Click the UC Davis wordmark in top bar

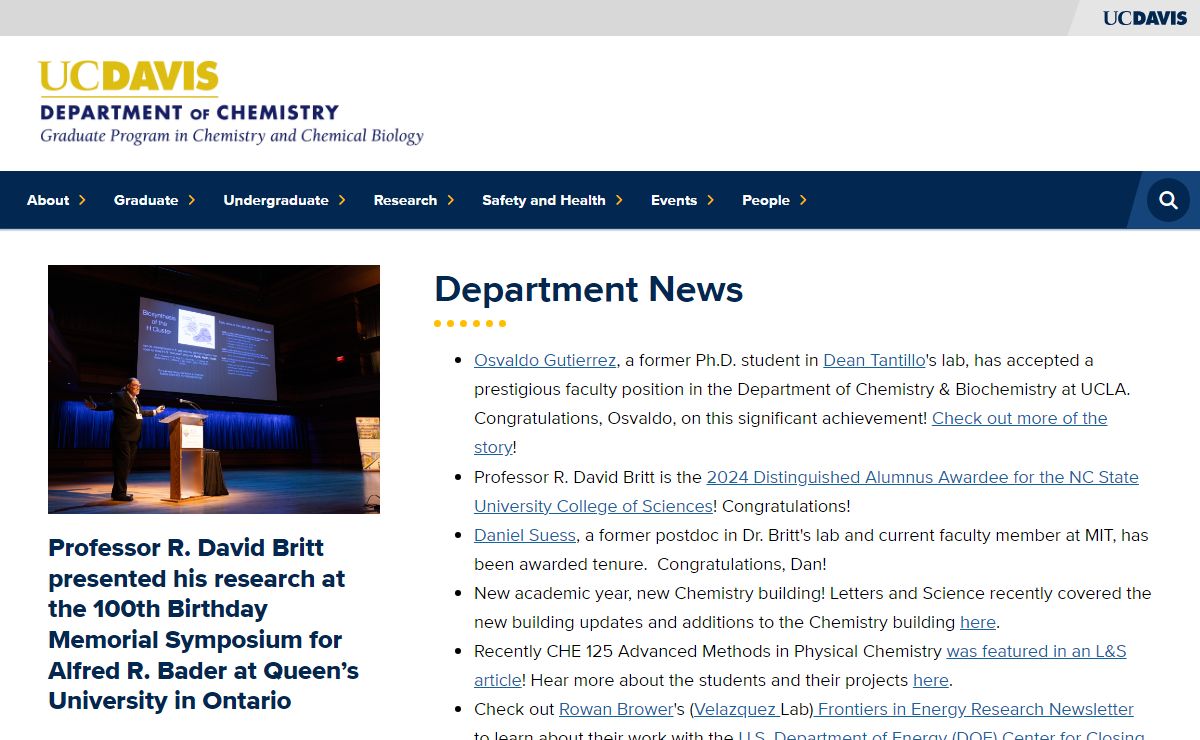pos(1145,18)
